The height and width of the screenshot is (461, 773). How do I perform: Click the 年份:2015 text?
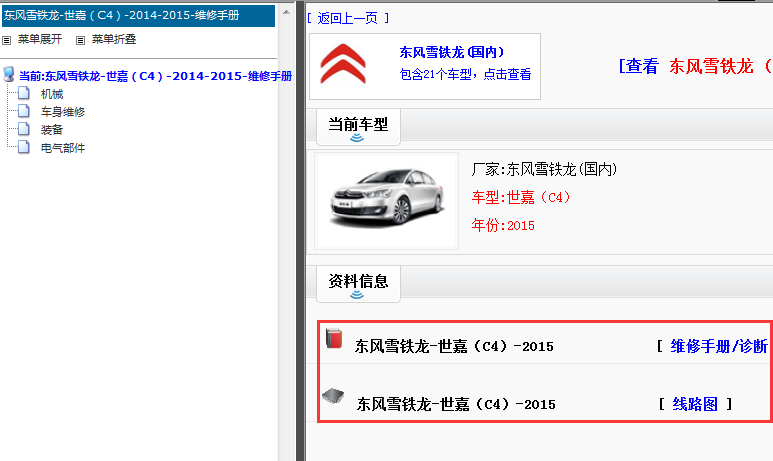pyautogui.click(x=503, y=225)
